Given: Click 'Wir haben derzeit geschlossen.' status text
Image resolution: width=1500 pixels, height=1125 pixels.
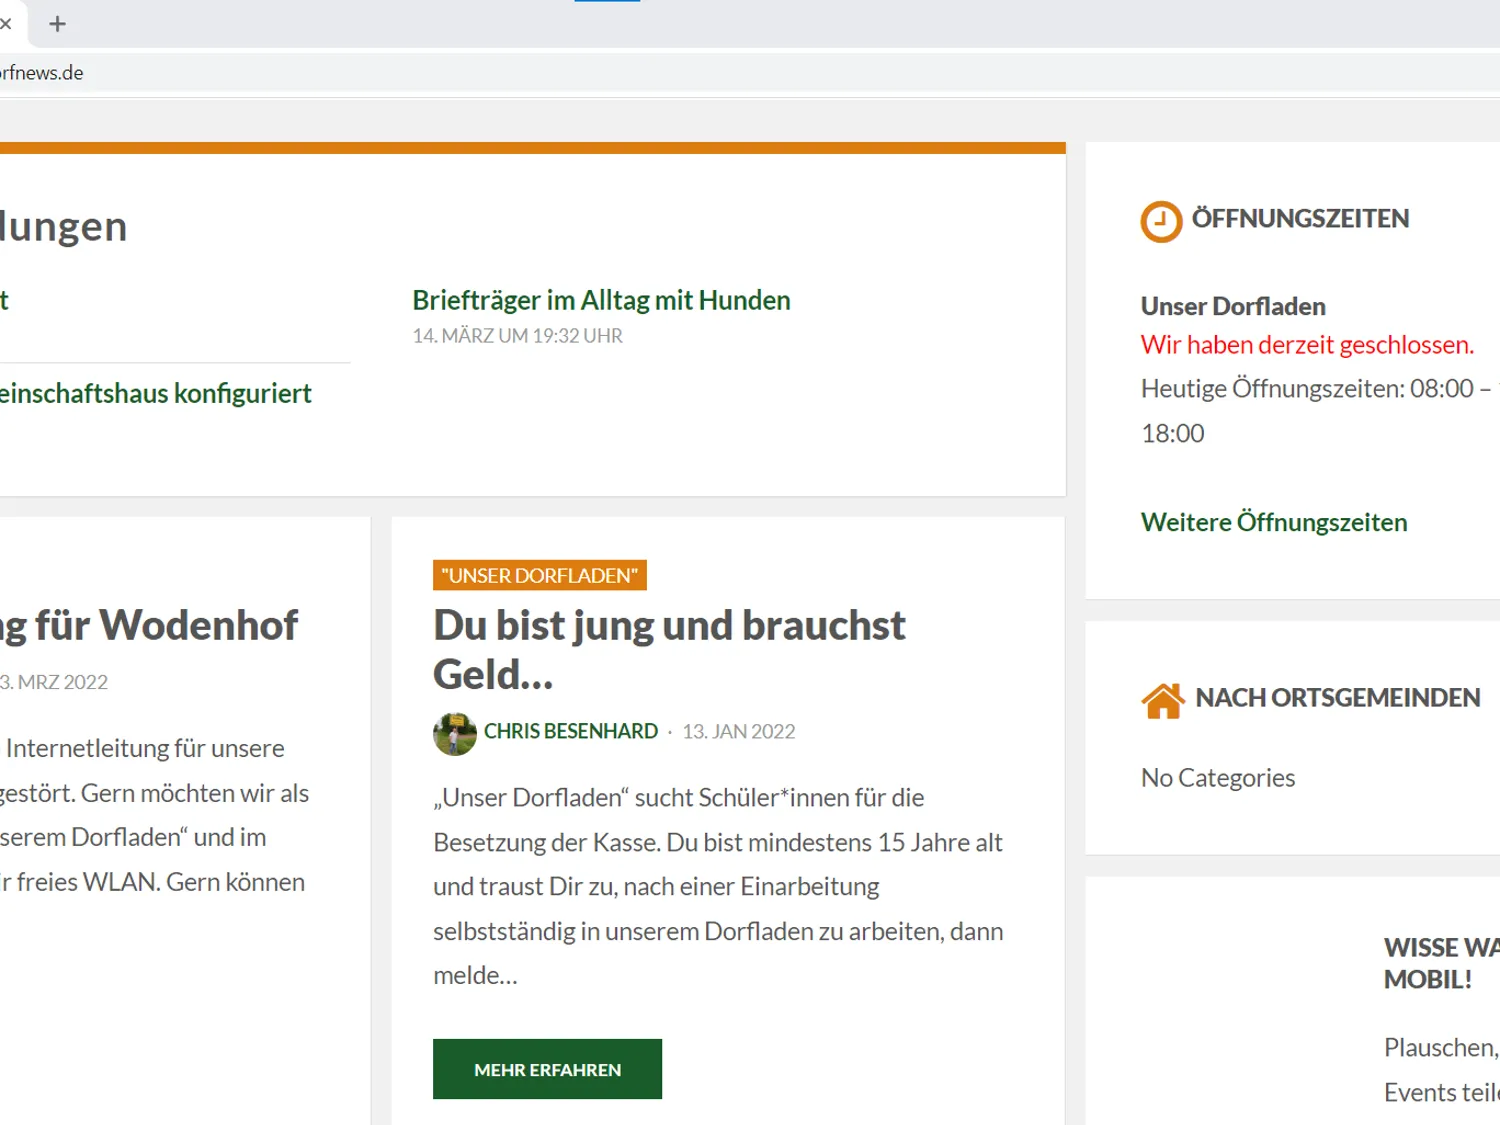Looking at the screenshot, I should coord(1307,345).
